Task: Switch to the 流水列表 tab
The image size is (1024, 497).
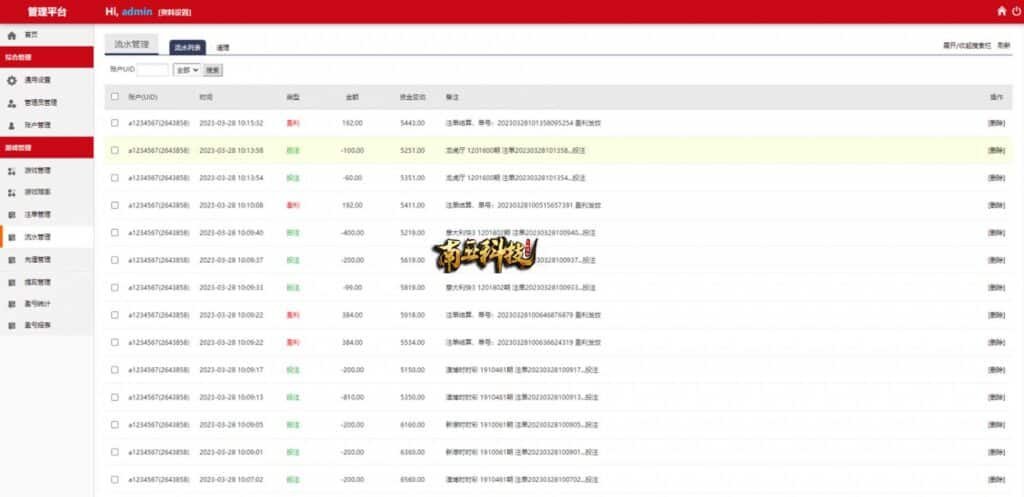Action: pos(187,47)
